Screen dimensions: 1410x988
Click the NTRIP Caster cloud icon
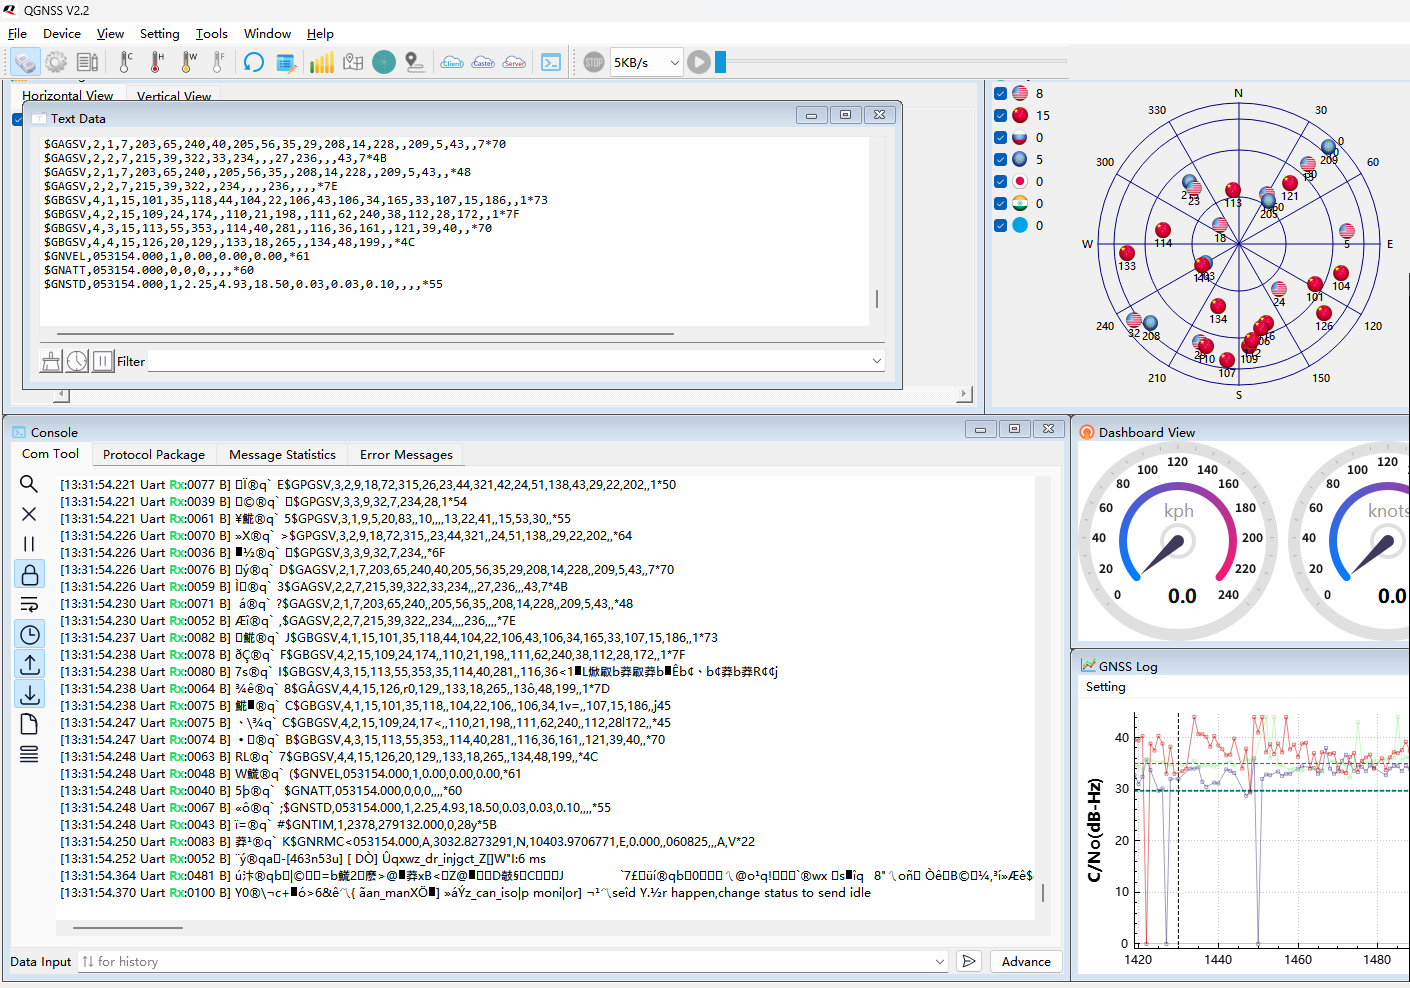(x=483, y=63)
